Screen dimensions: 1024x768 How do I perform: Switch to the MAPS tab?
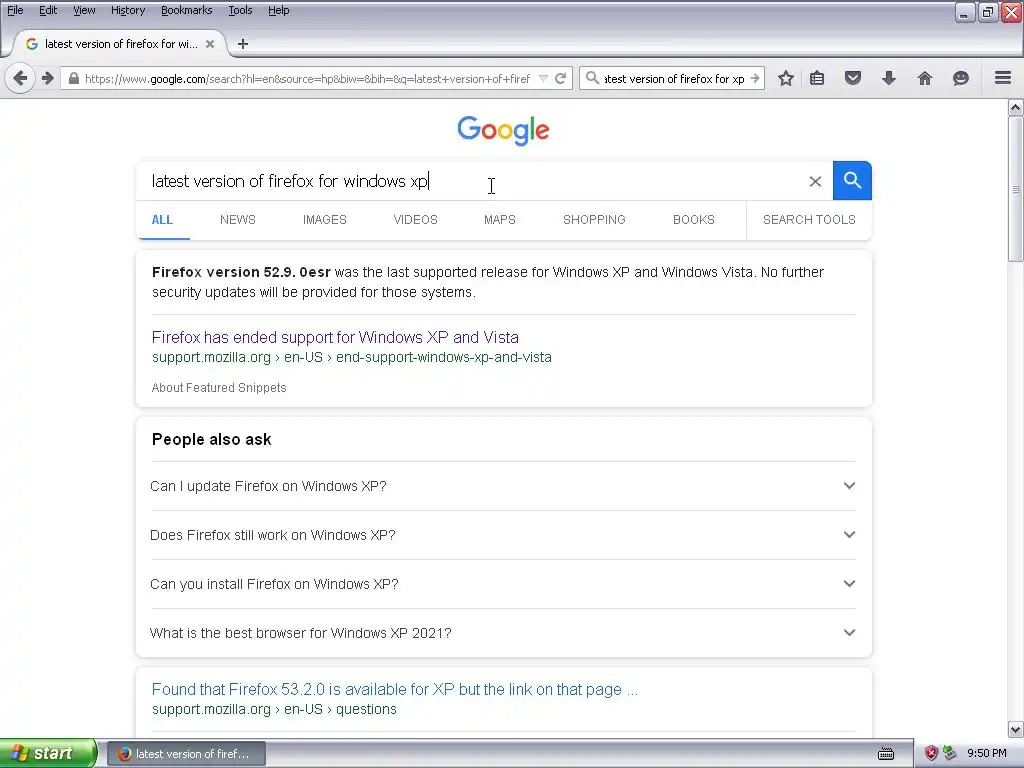coord(500,220)
